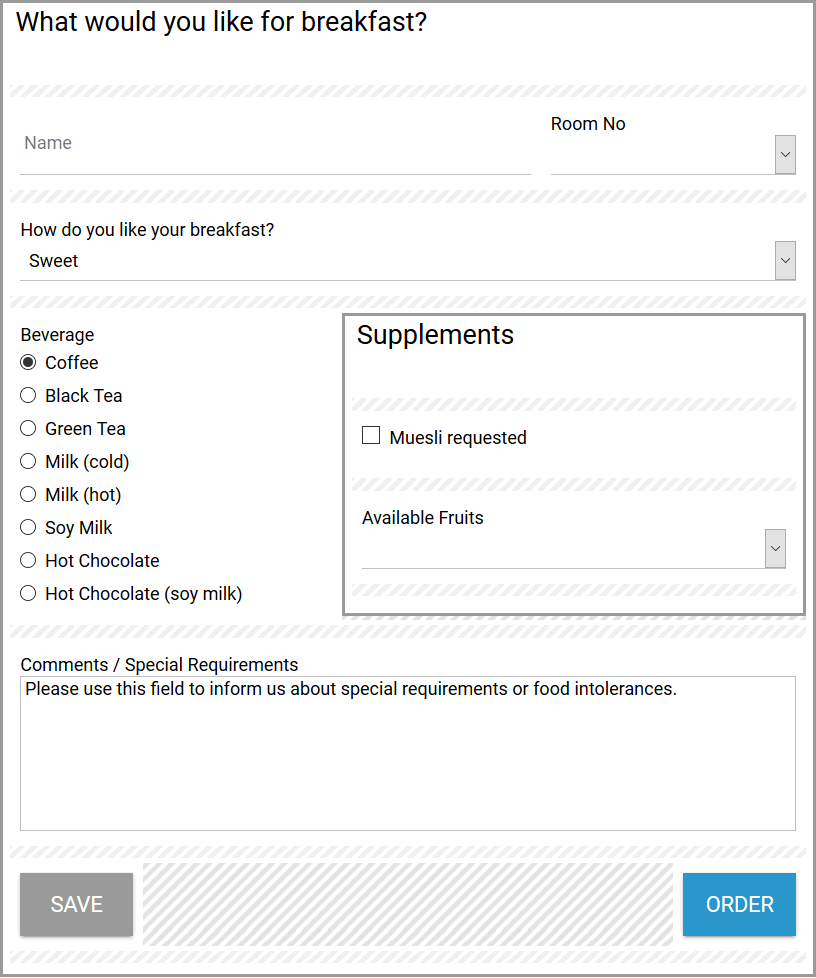Submit with the ORDER button
This screenshot has width=816, height=978.
[739, 904]
